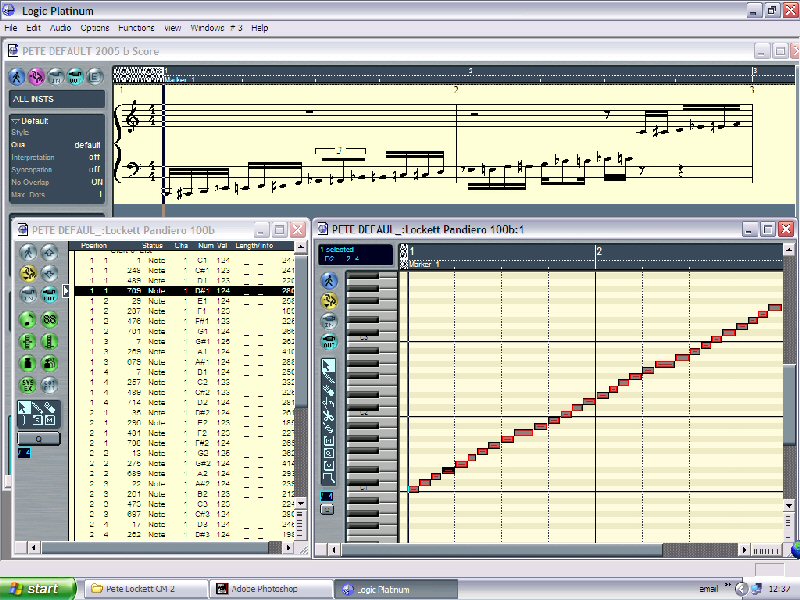Open the Audio menu

click(60, 28)
